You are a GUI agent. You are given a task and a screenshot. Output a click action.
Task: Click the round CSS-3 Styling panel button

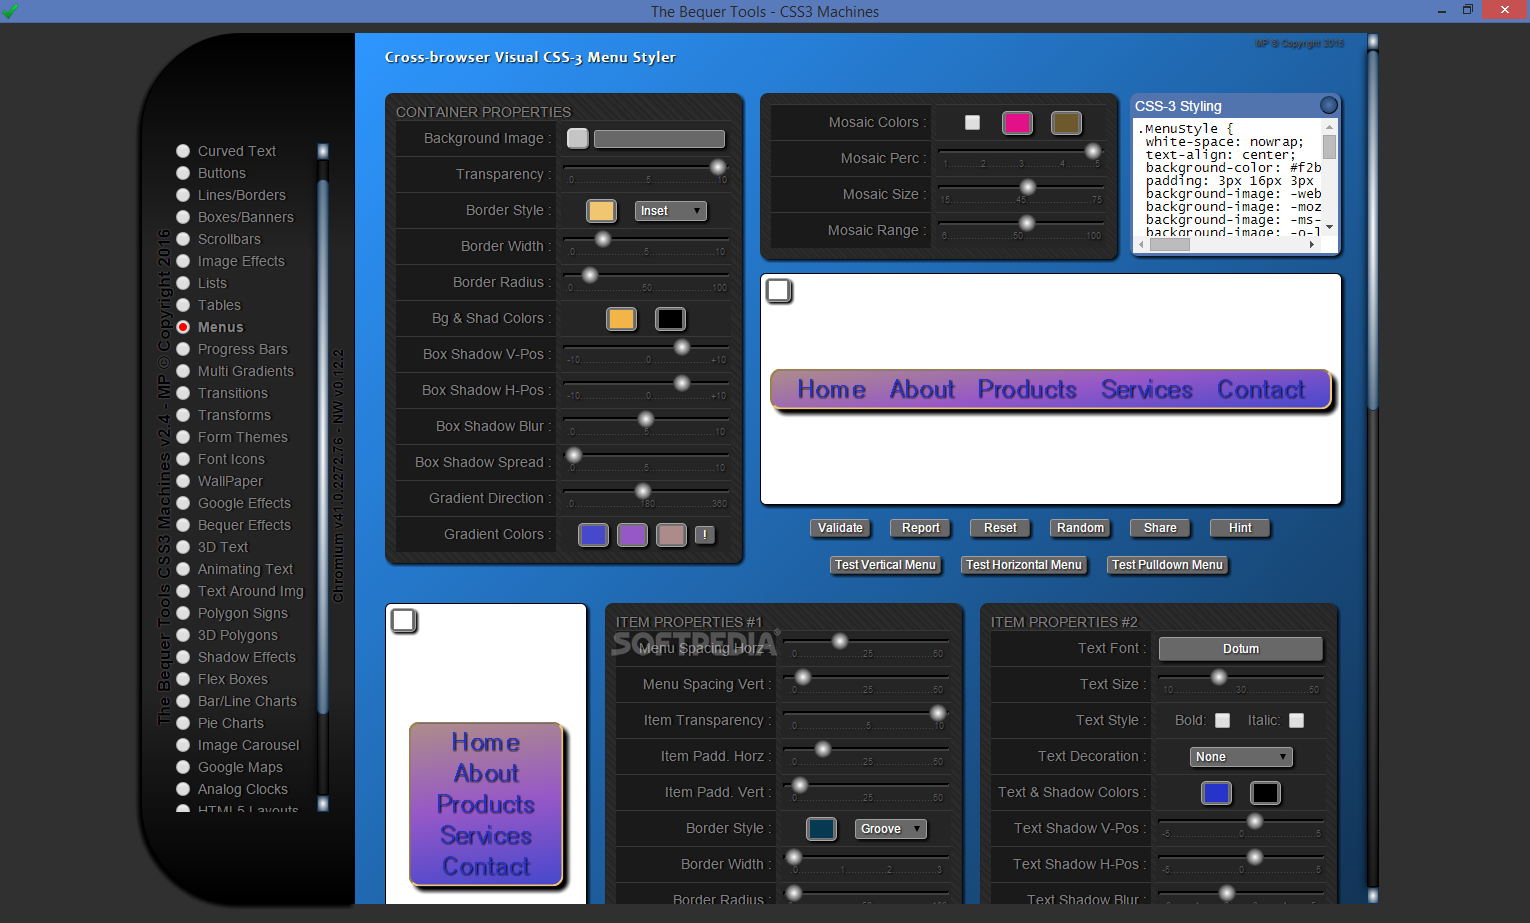[x=1328, y=105]
